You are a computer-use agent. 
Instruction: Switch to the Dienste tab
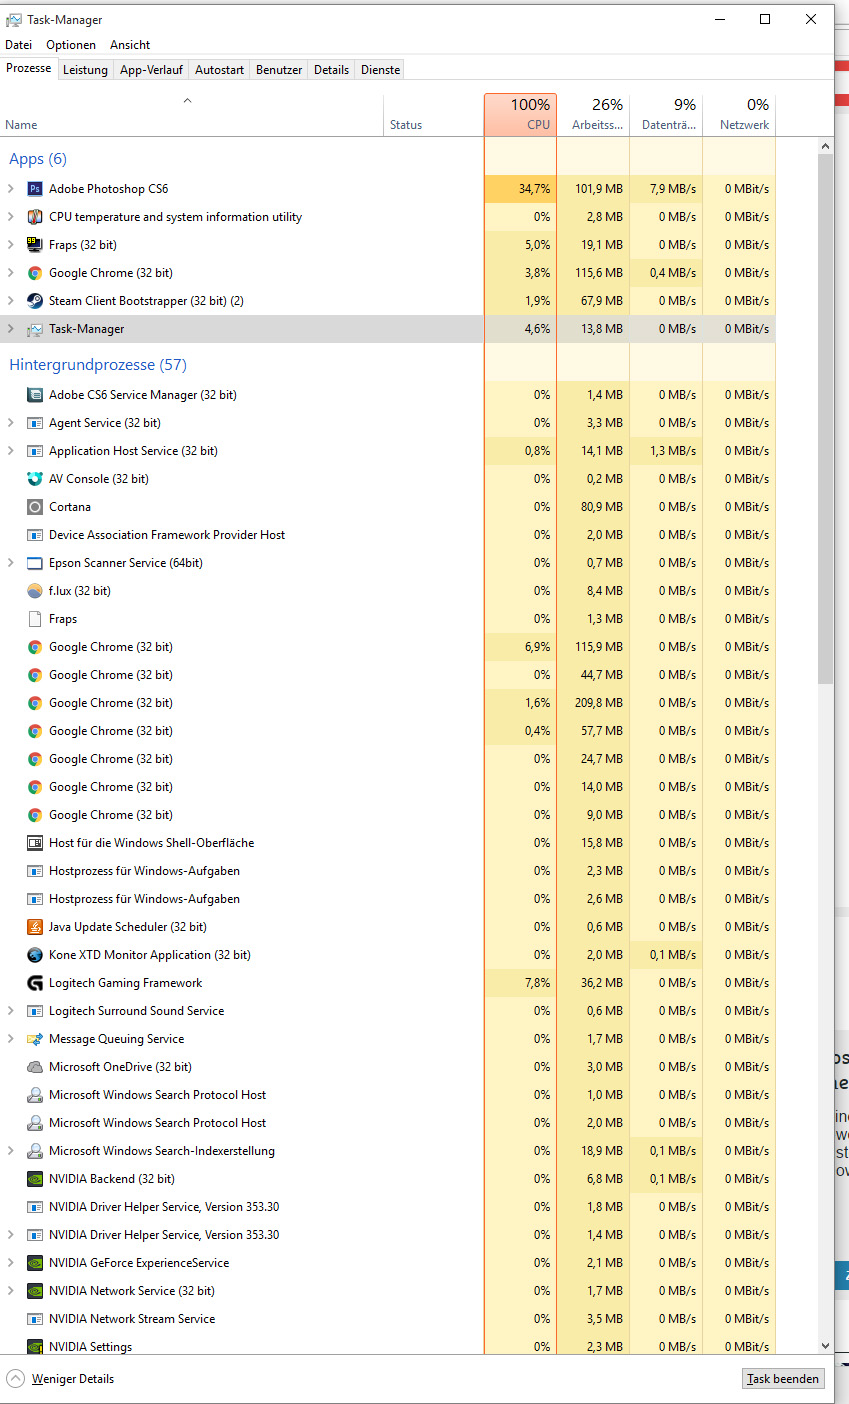pyautogui.click(x=380, y=70)
